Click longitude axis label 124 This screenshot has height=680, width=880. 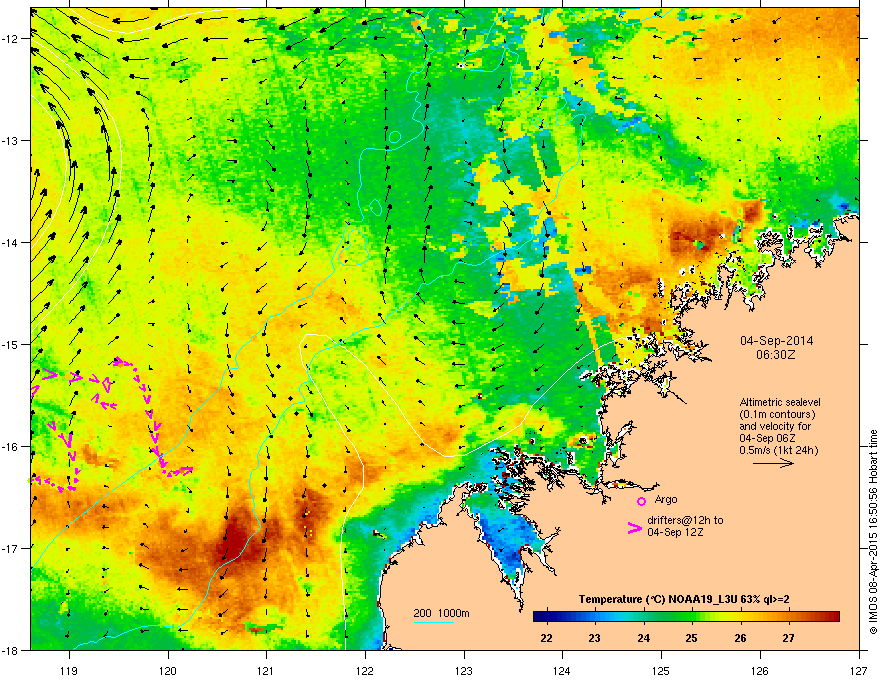tap(562, 670)
